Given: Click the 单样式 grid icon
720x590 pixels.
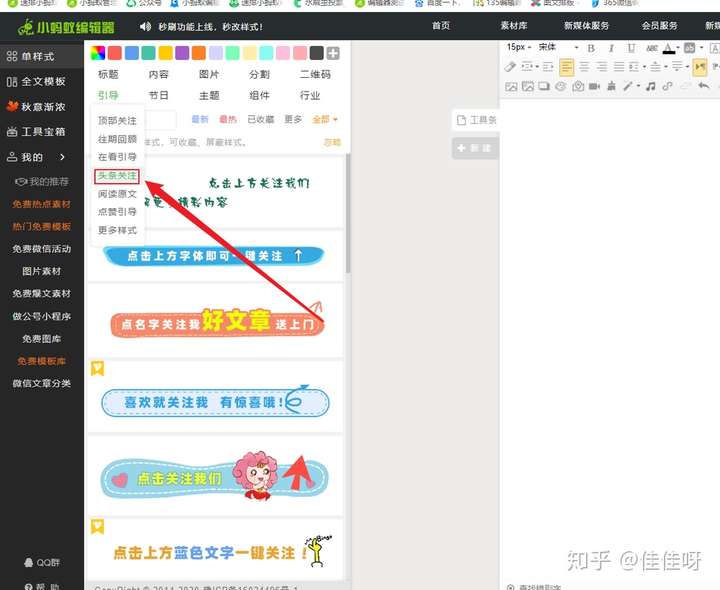Looking at the screenshot, I should tap(12, 56).
